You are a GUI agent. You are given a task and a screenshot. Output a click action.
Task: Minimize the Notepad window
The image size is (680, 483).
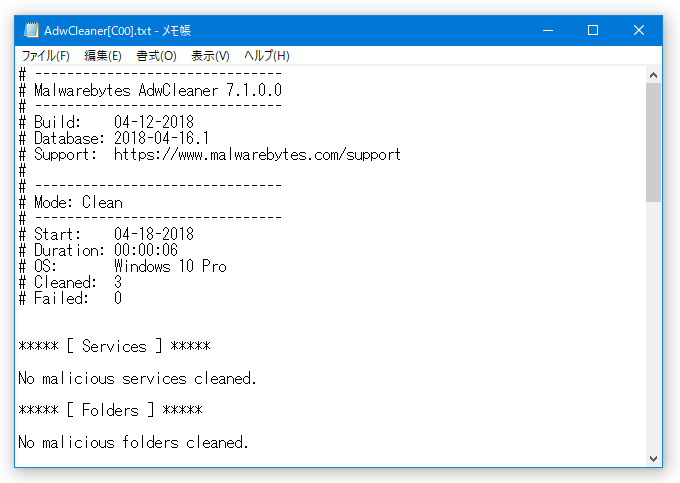[548, 30]
